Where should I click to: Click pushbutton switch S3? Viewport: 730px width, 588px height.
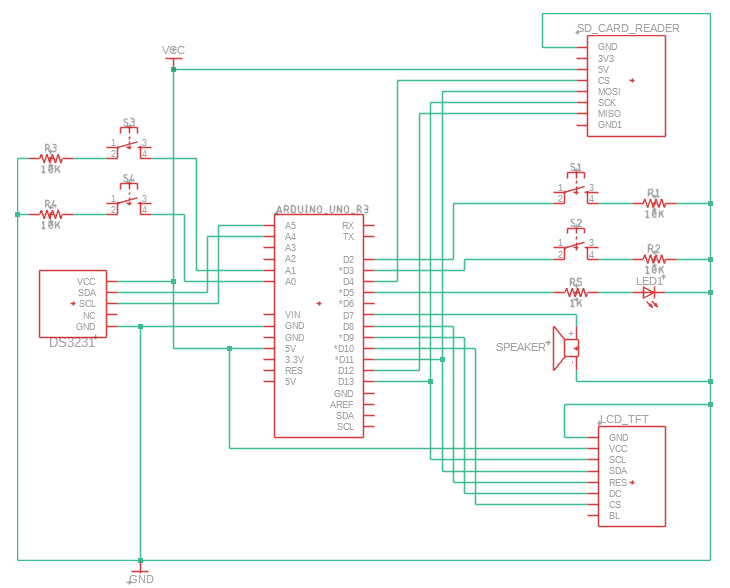[129, 143]
